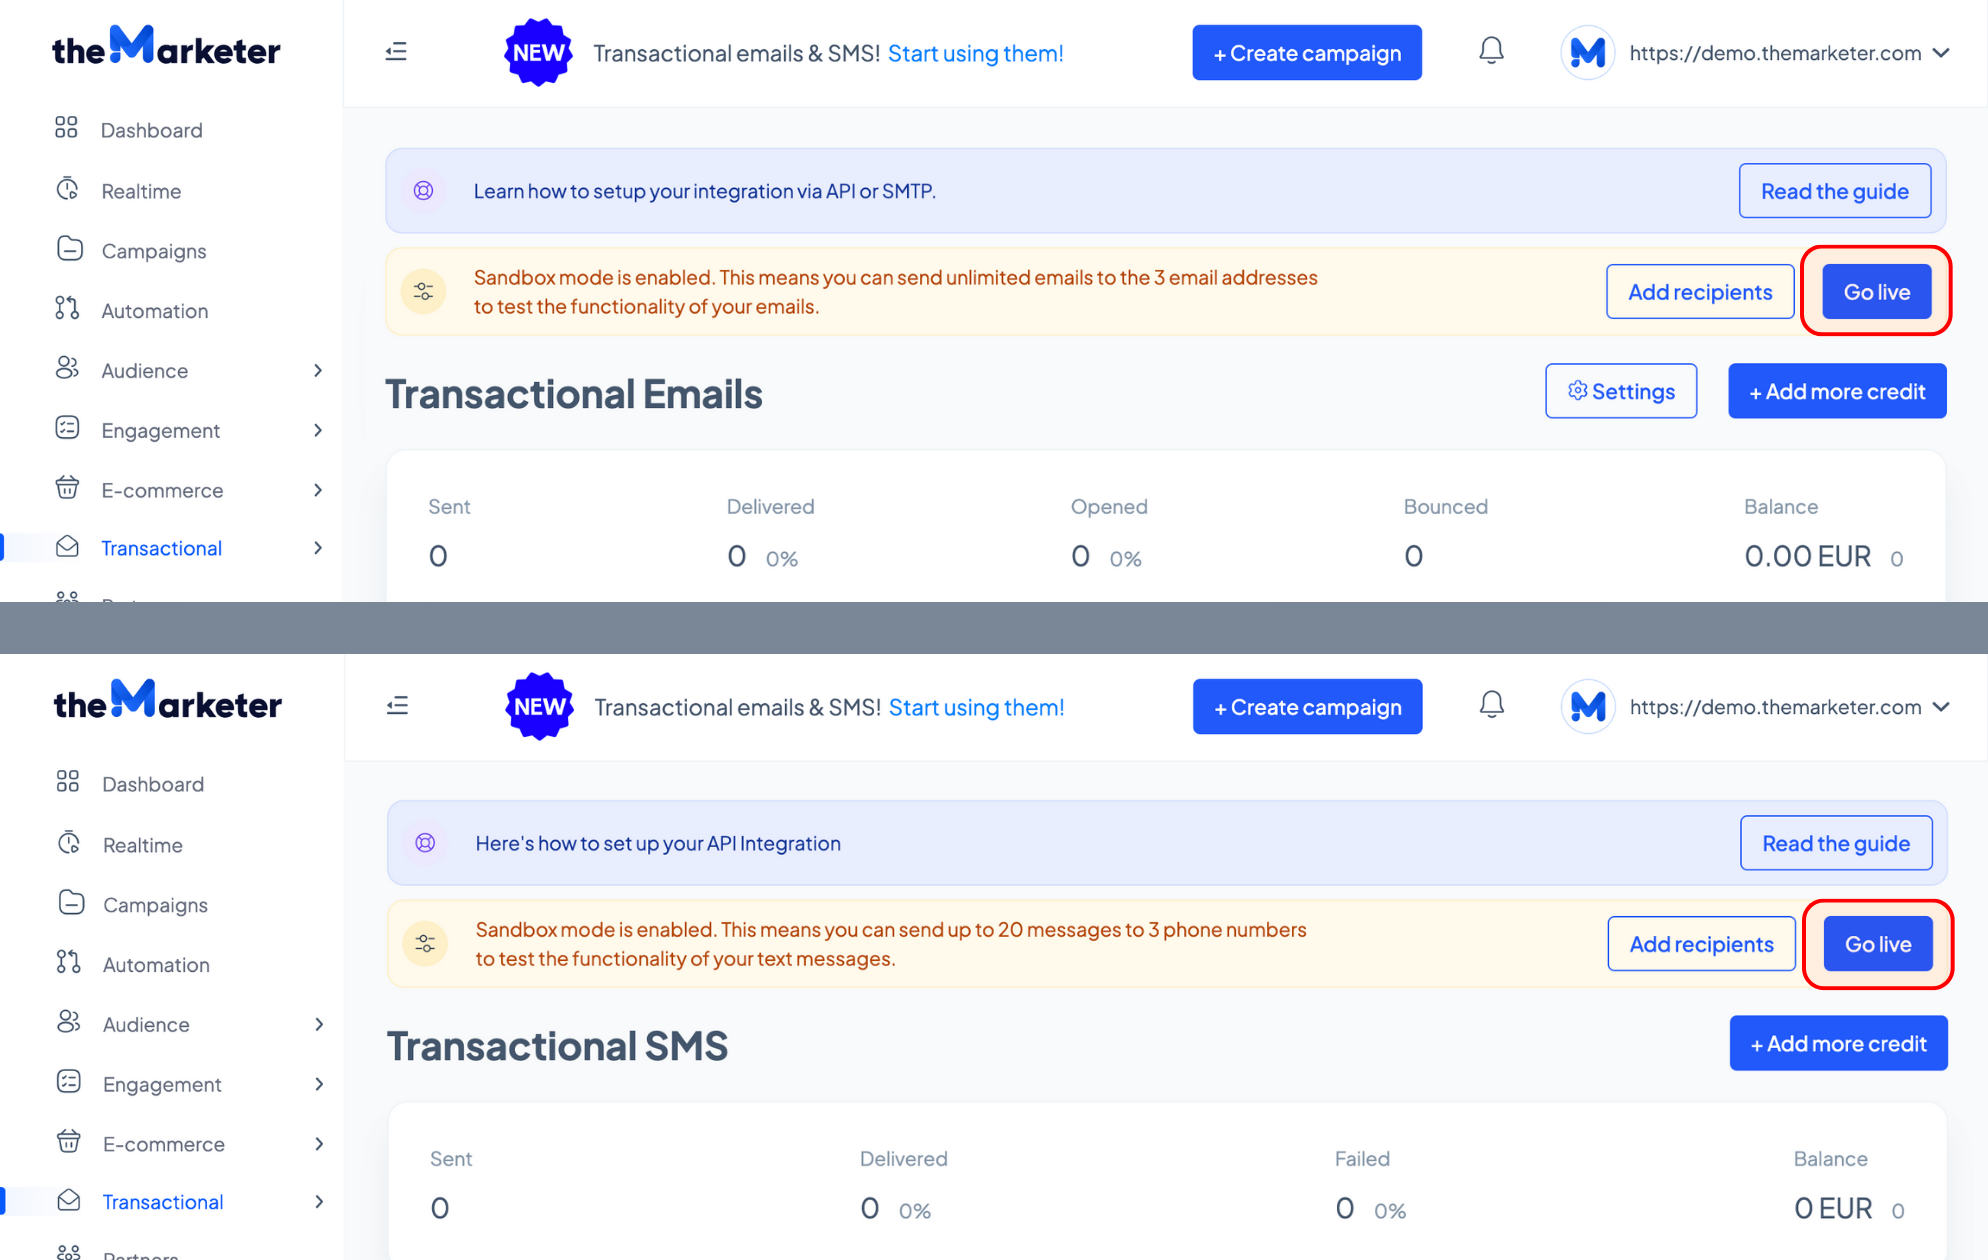This screenshot has width=1988, height=1260.
Task: Collapse sidebar using top hamburger menu icon
Action: 396,52
